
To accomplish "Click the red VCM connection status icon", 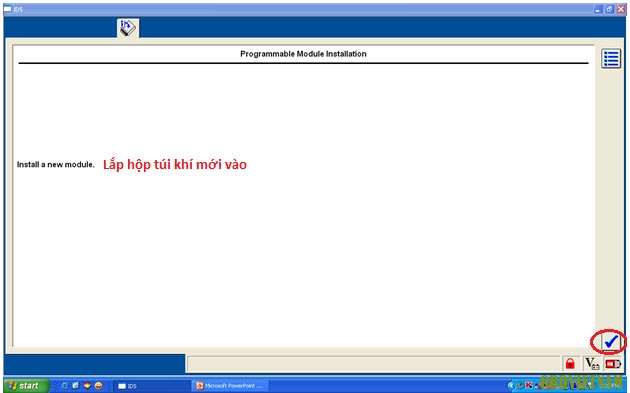I will point(613,364).
